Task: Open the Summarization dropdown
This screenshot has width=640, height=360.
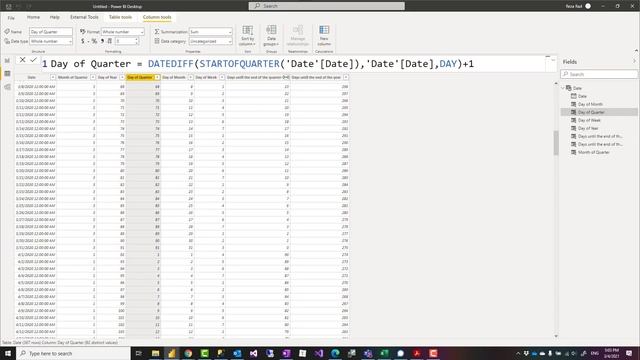Action: 211,31
